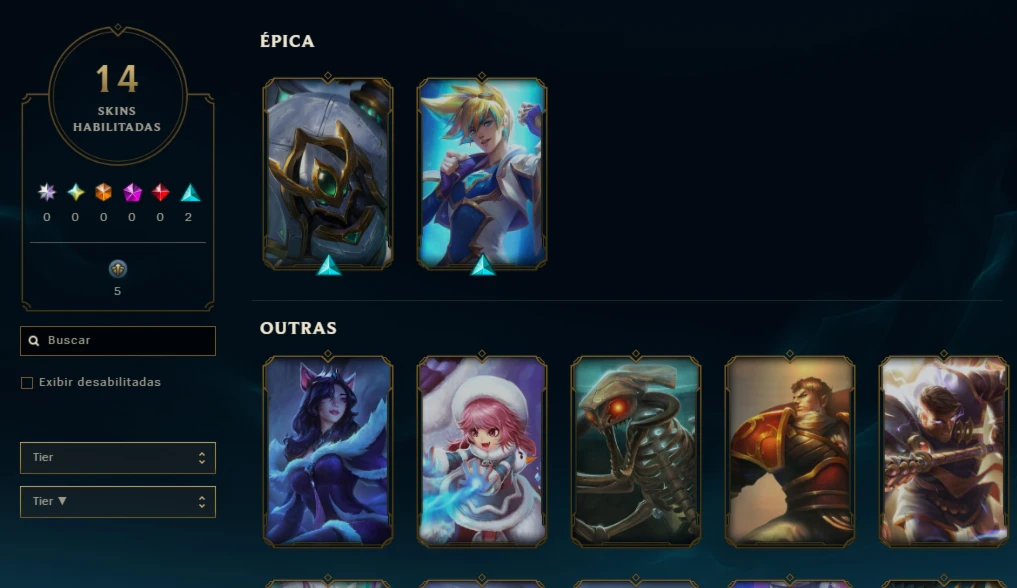Click the magenta Legendary rarity gem icon
The height and width of the screenshot is (588, 1017).
[132, 193]
